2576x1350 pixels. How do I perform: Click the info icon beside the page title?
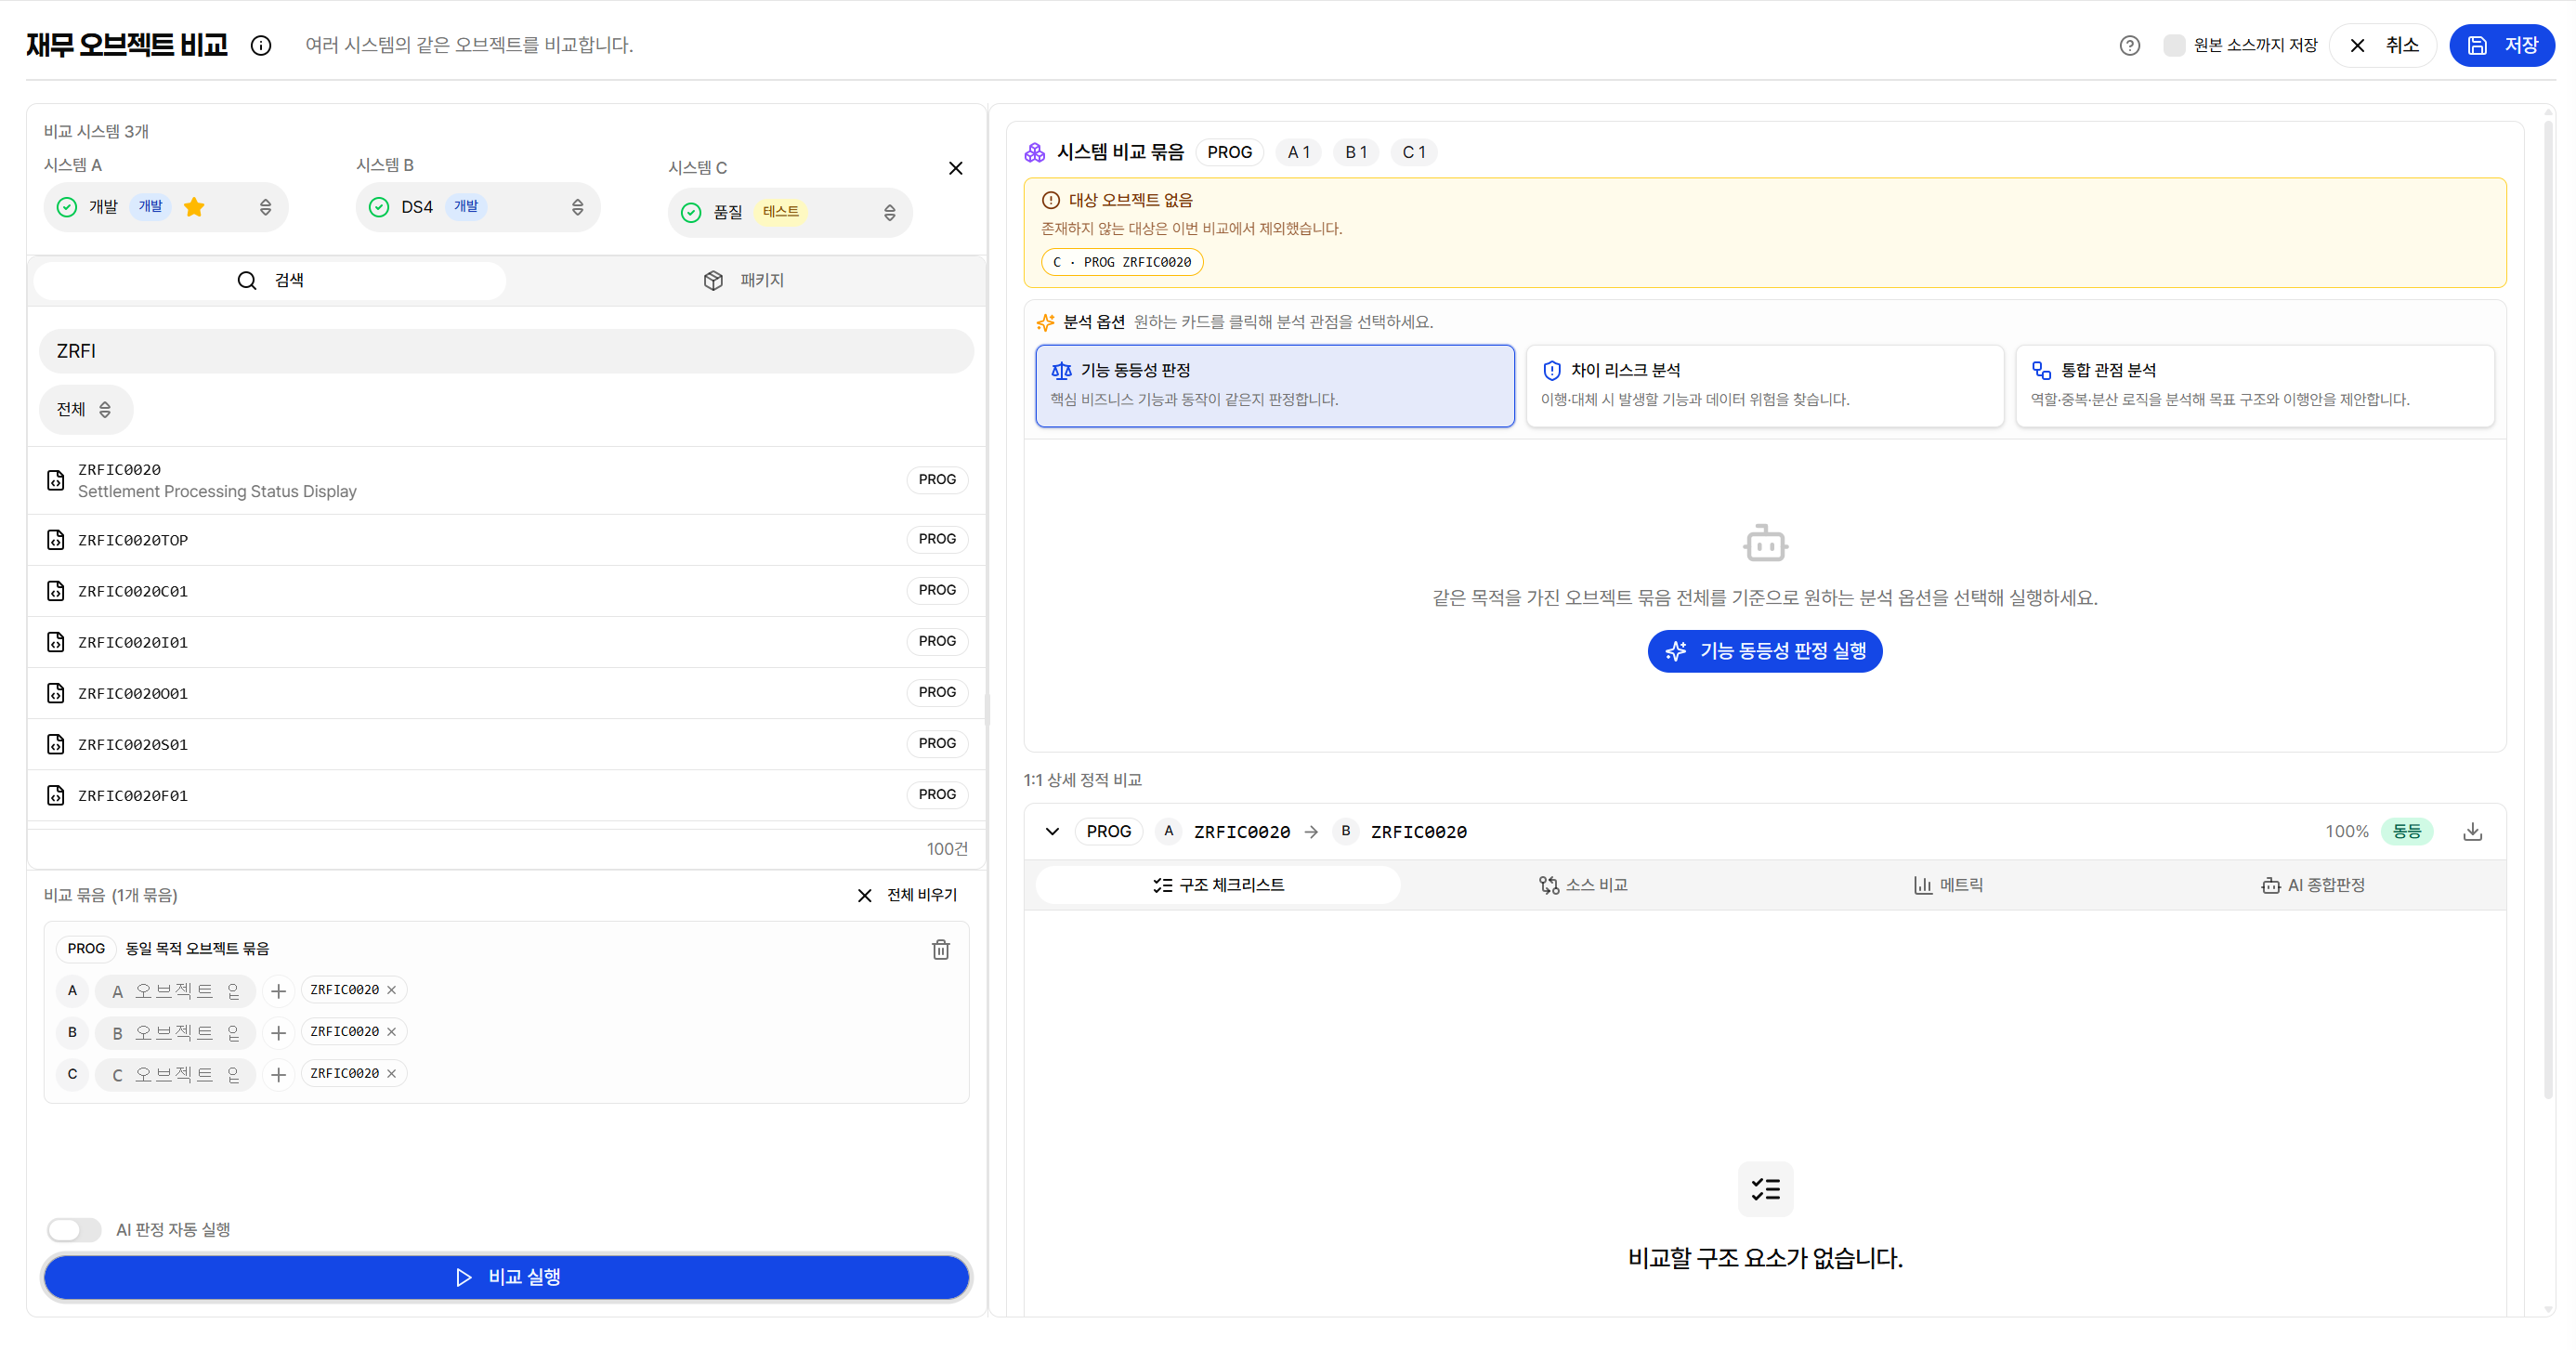261,45
